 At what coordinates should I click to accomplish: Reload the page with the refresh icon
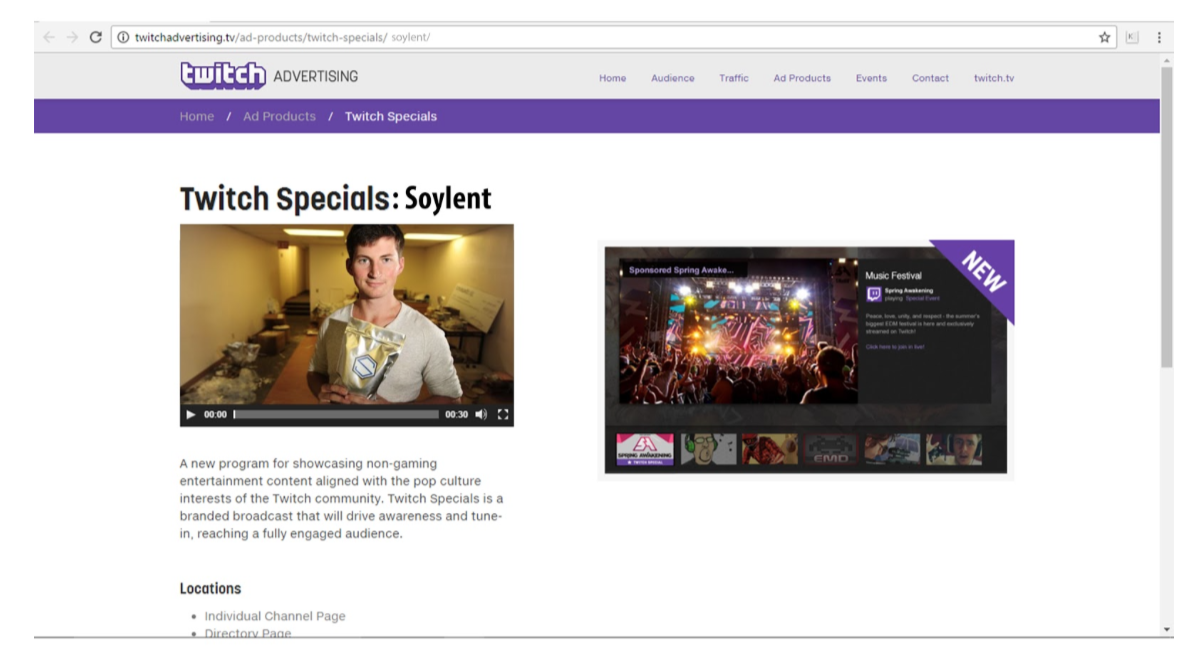(x=96, y=37)
